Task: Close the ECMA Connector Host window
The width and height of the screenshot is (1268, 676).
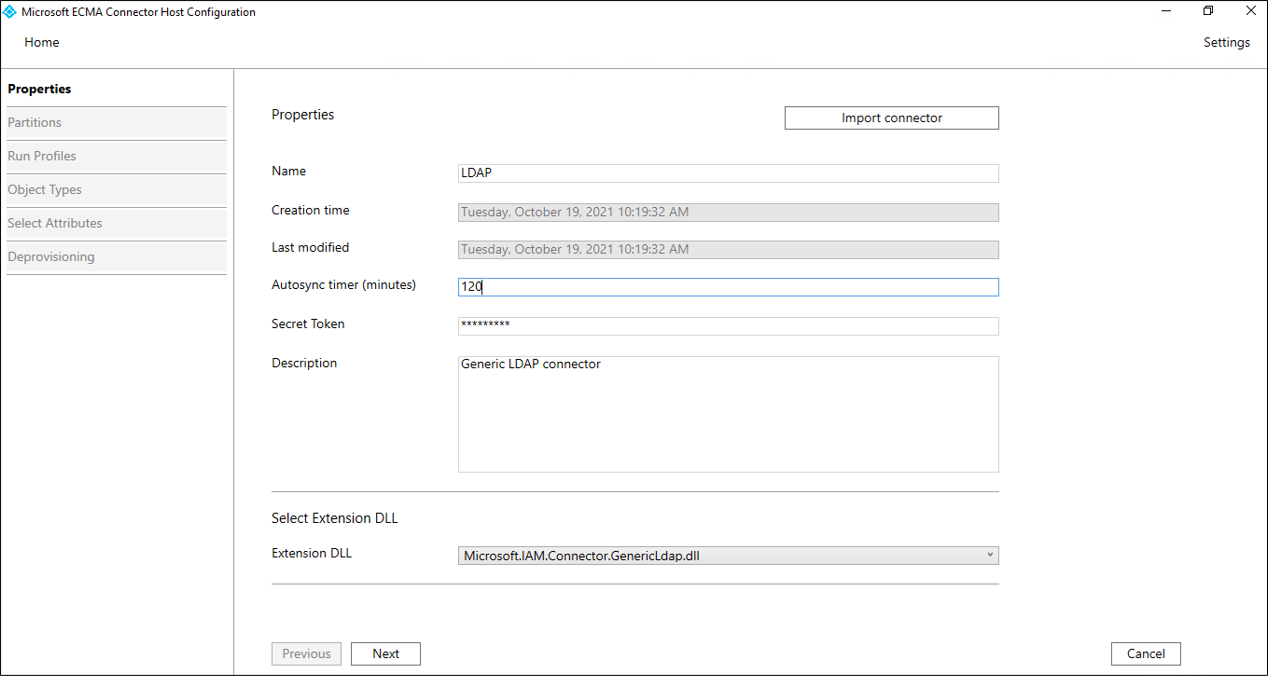Action: coord(1249,11)
